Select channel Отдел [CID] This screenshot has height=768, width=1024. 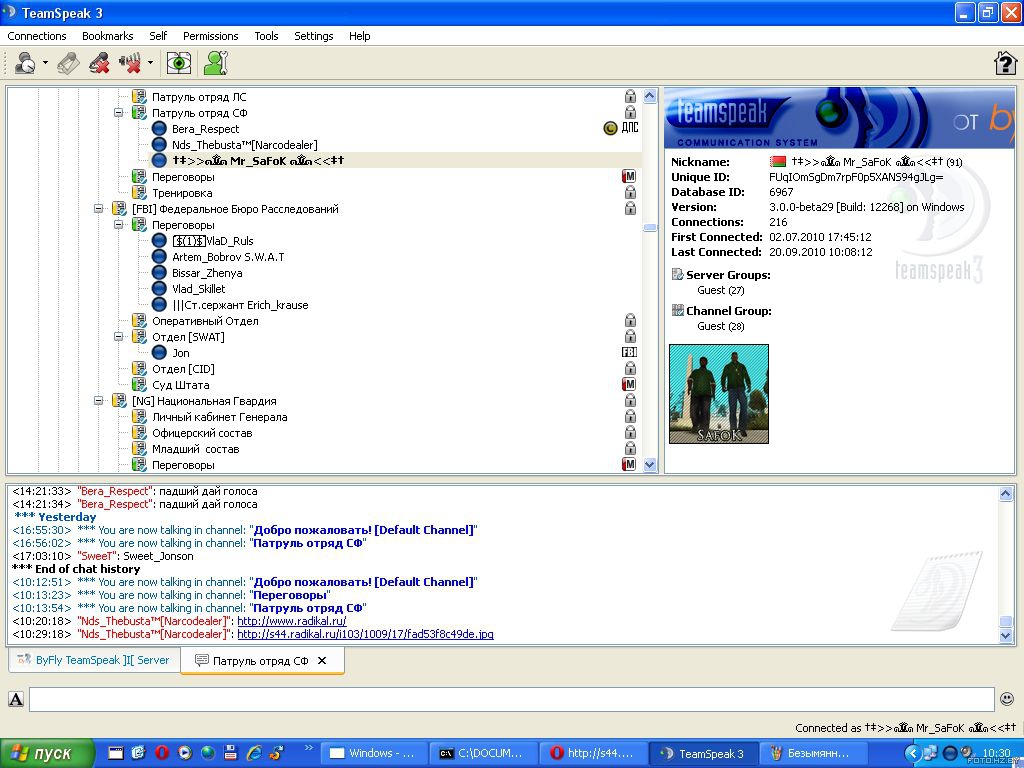click(183, 369)
